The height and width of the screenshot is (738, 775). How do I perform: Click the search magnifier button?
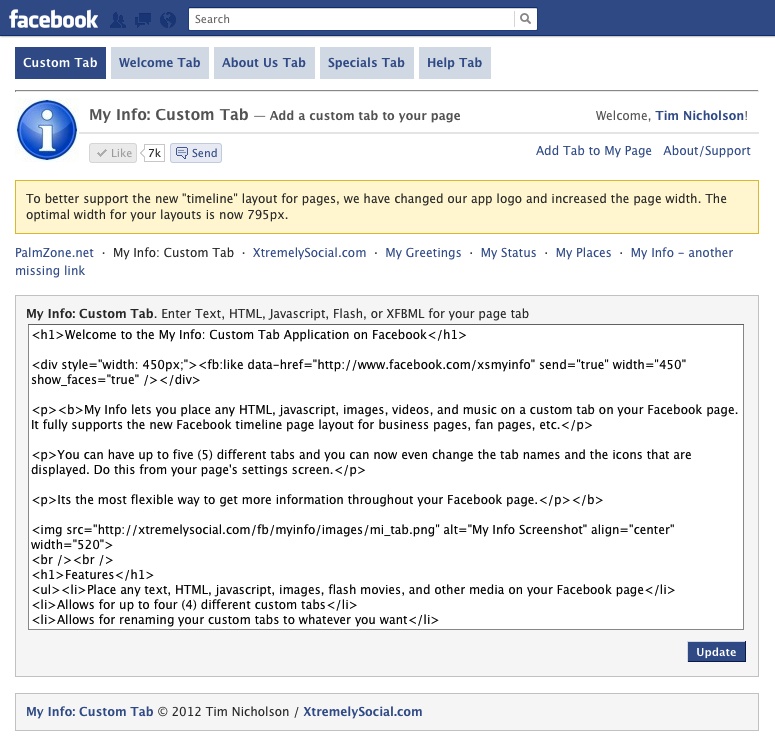[525, 19]
